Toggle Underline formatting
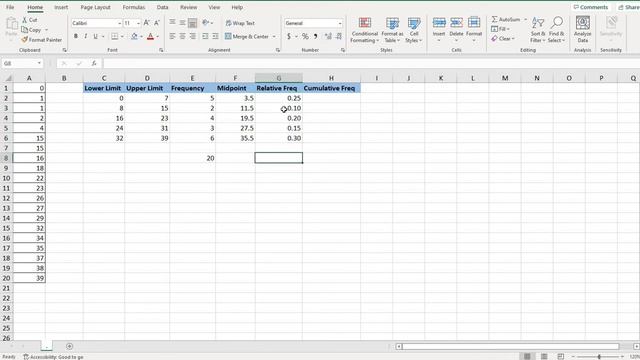 (96, 36)
